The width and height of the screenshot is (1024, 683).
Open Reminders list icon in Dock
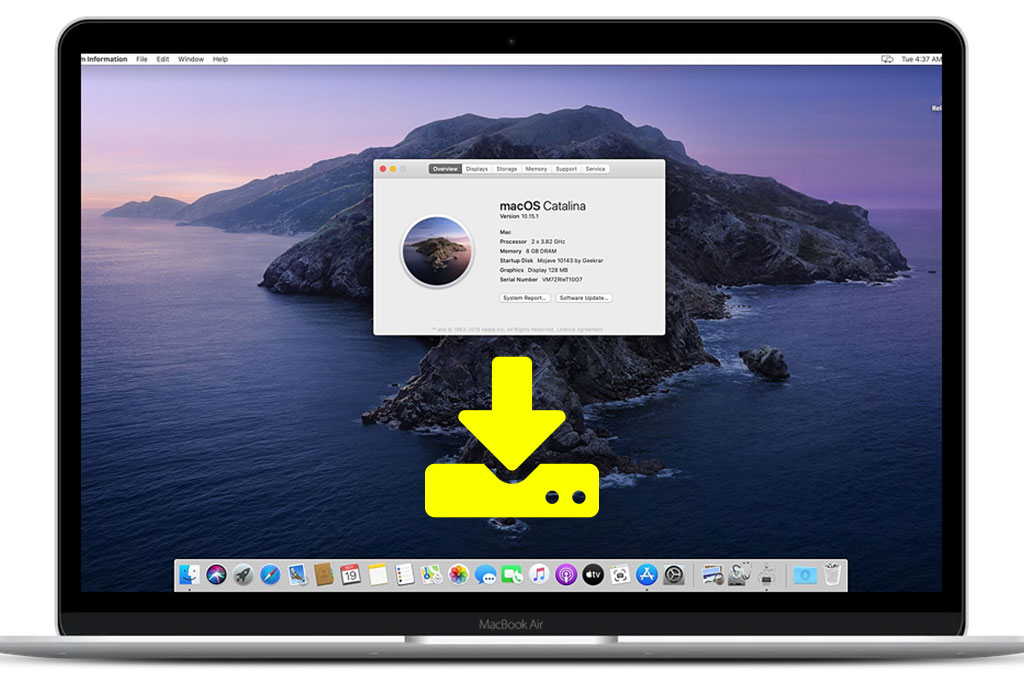point(404,575)
